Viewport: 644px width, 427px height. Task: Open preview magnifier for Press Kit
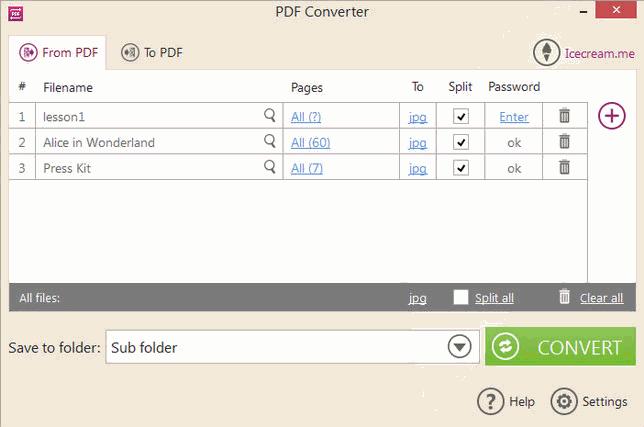click(269, 168)
